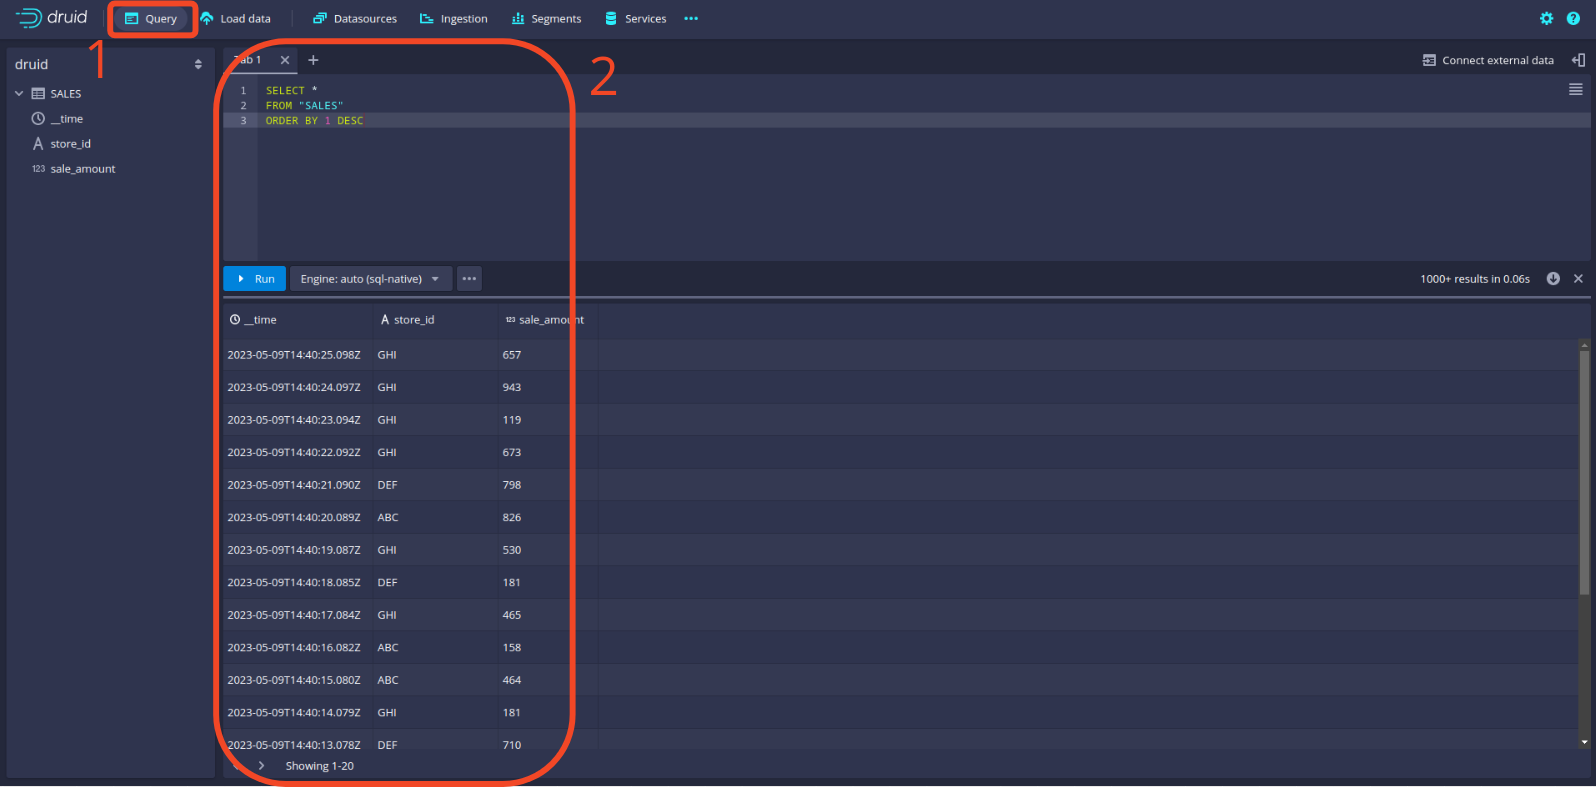The width and height of the screenshot is (1596, 787).
Task: Select the store_id column in the sidebar
Action: pyautogui.click(x=70, y=144)
